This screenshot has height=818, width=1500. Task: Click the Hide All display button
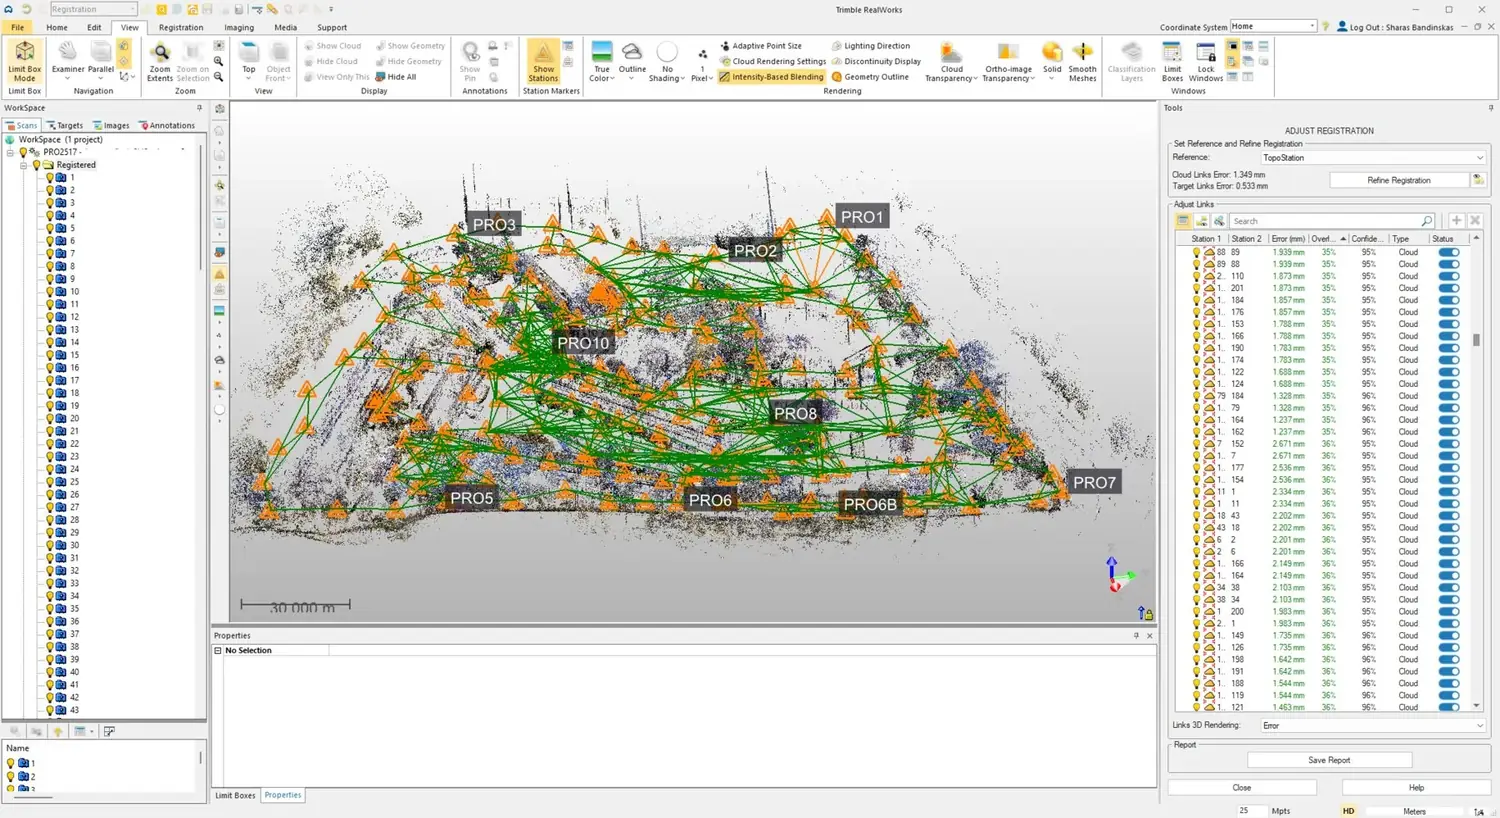pos(396,77)
